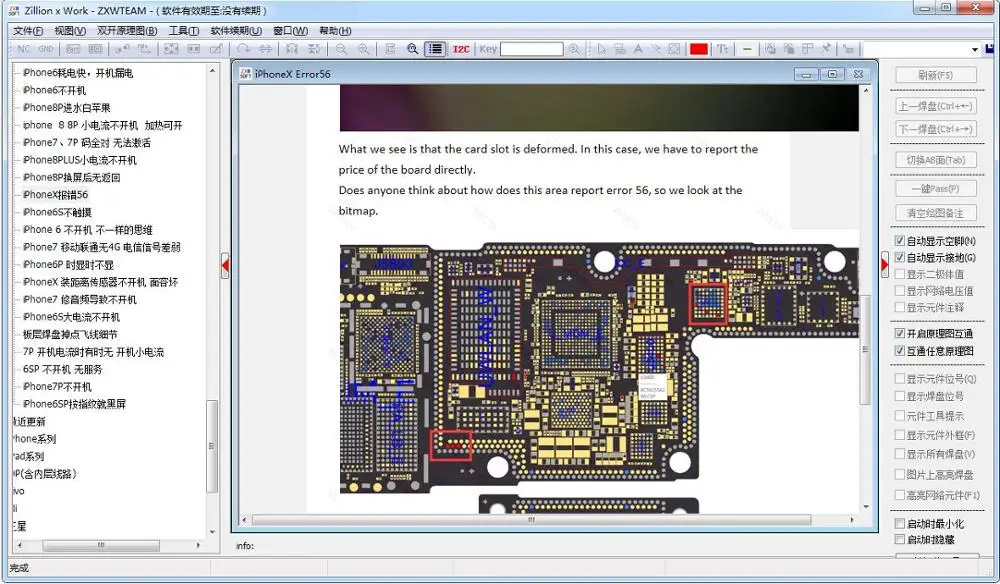The height and width of the screenshot is (584, 1000).
Task: Open the 双开原理图(B) menu
Action: tap(127, 31)
